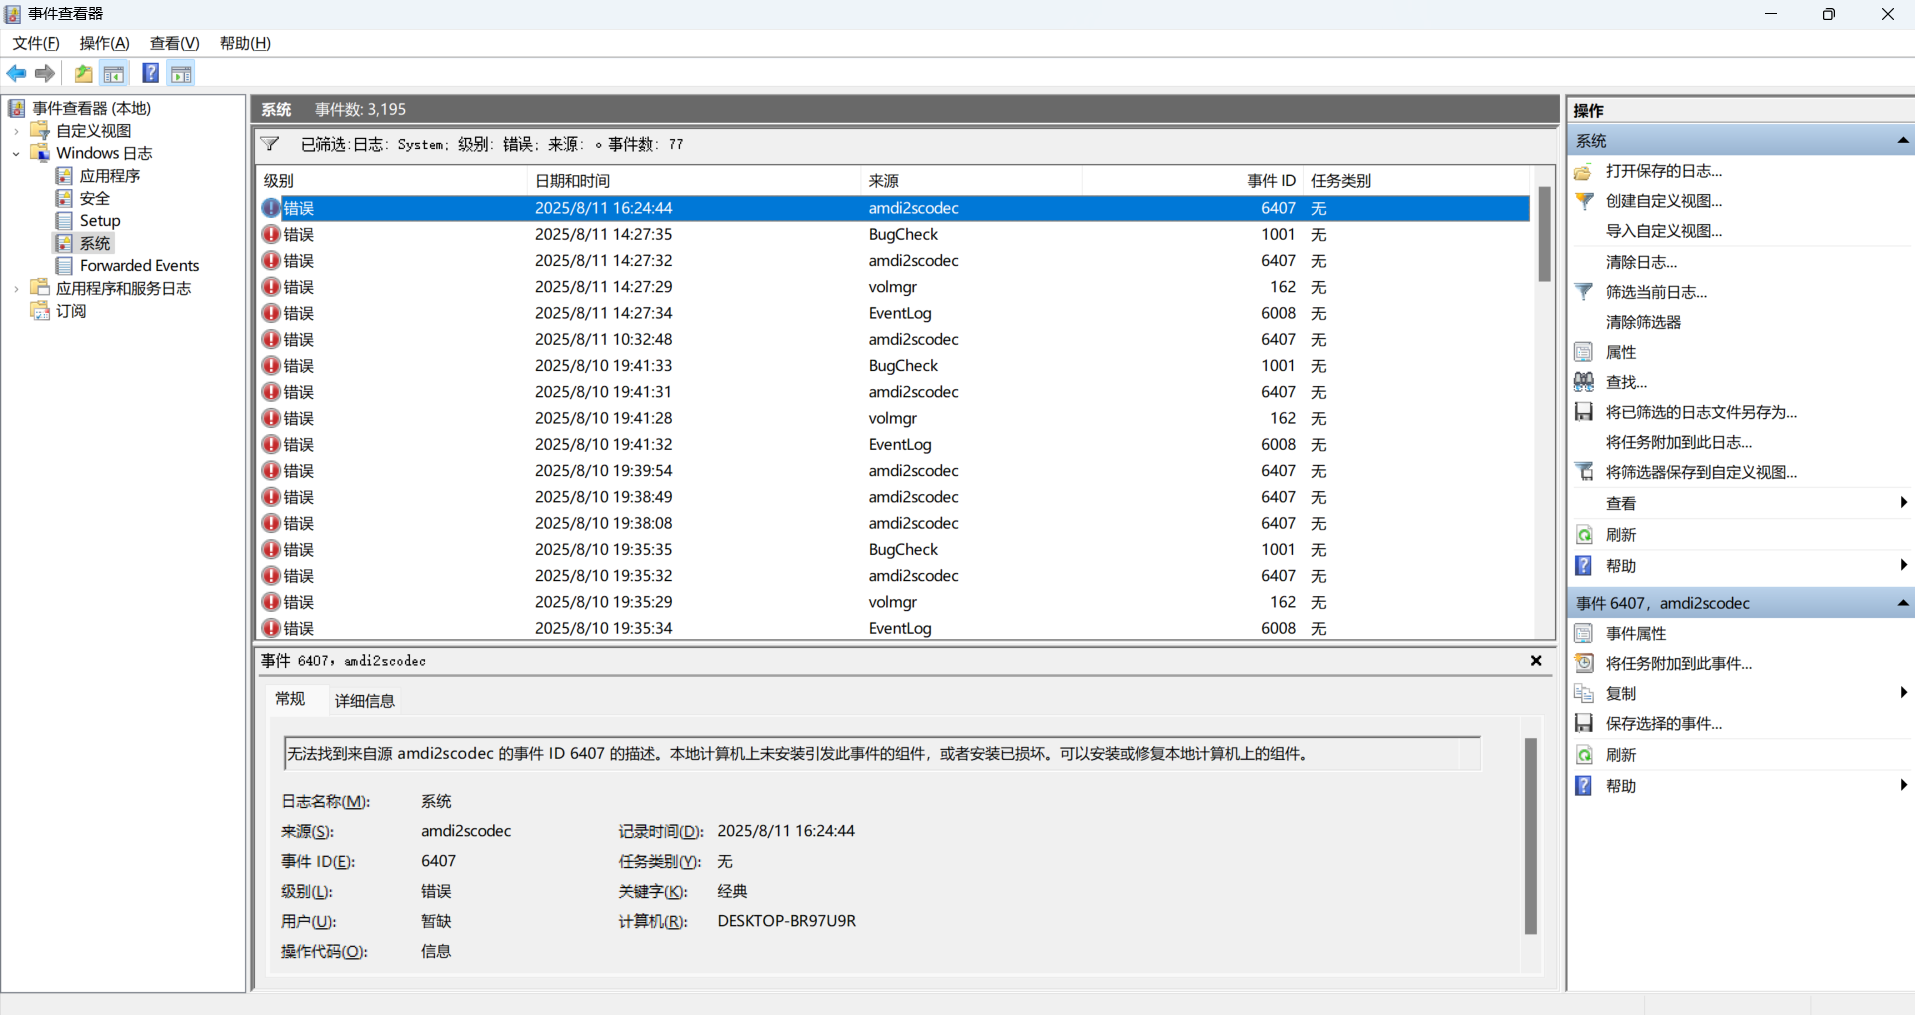Open the 操作(A) menu
The width and height of the screenshot is (1915, 1015).
104,43
